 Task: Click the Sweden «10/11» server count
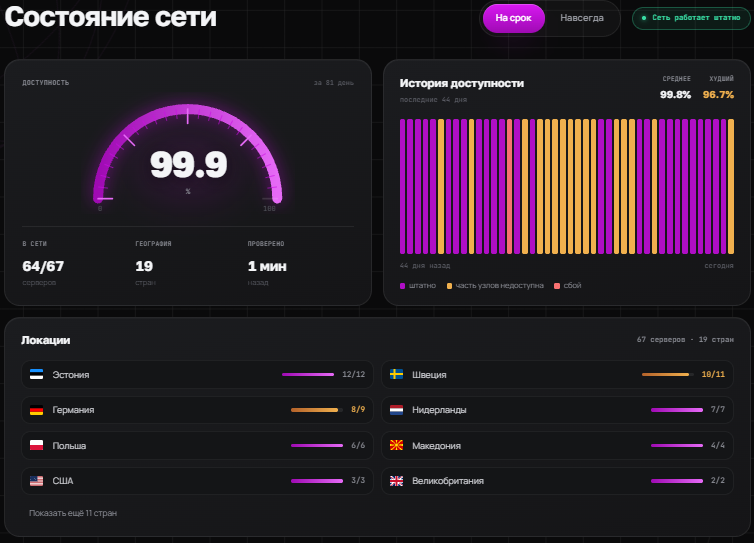[x=713, y=374]
